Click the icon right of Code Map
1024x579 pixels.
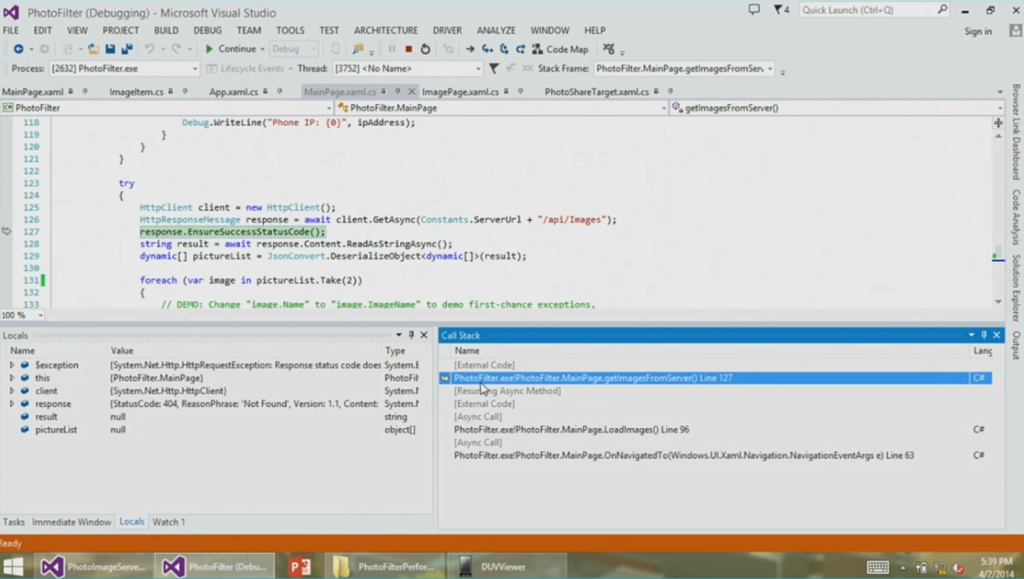(609, 49)
